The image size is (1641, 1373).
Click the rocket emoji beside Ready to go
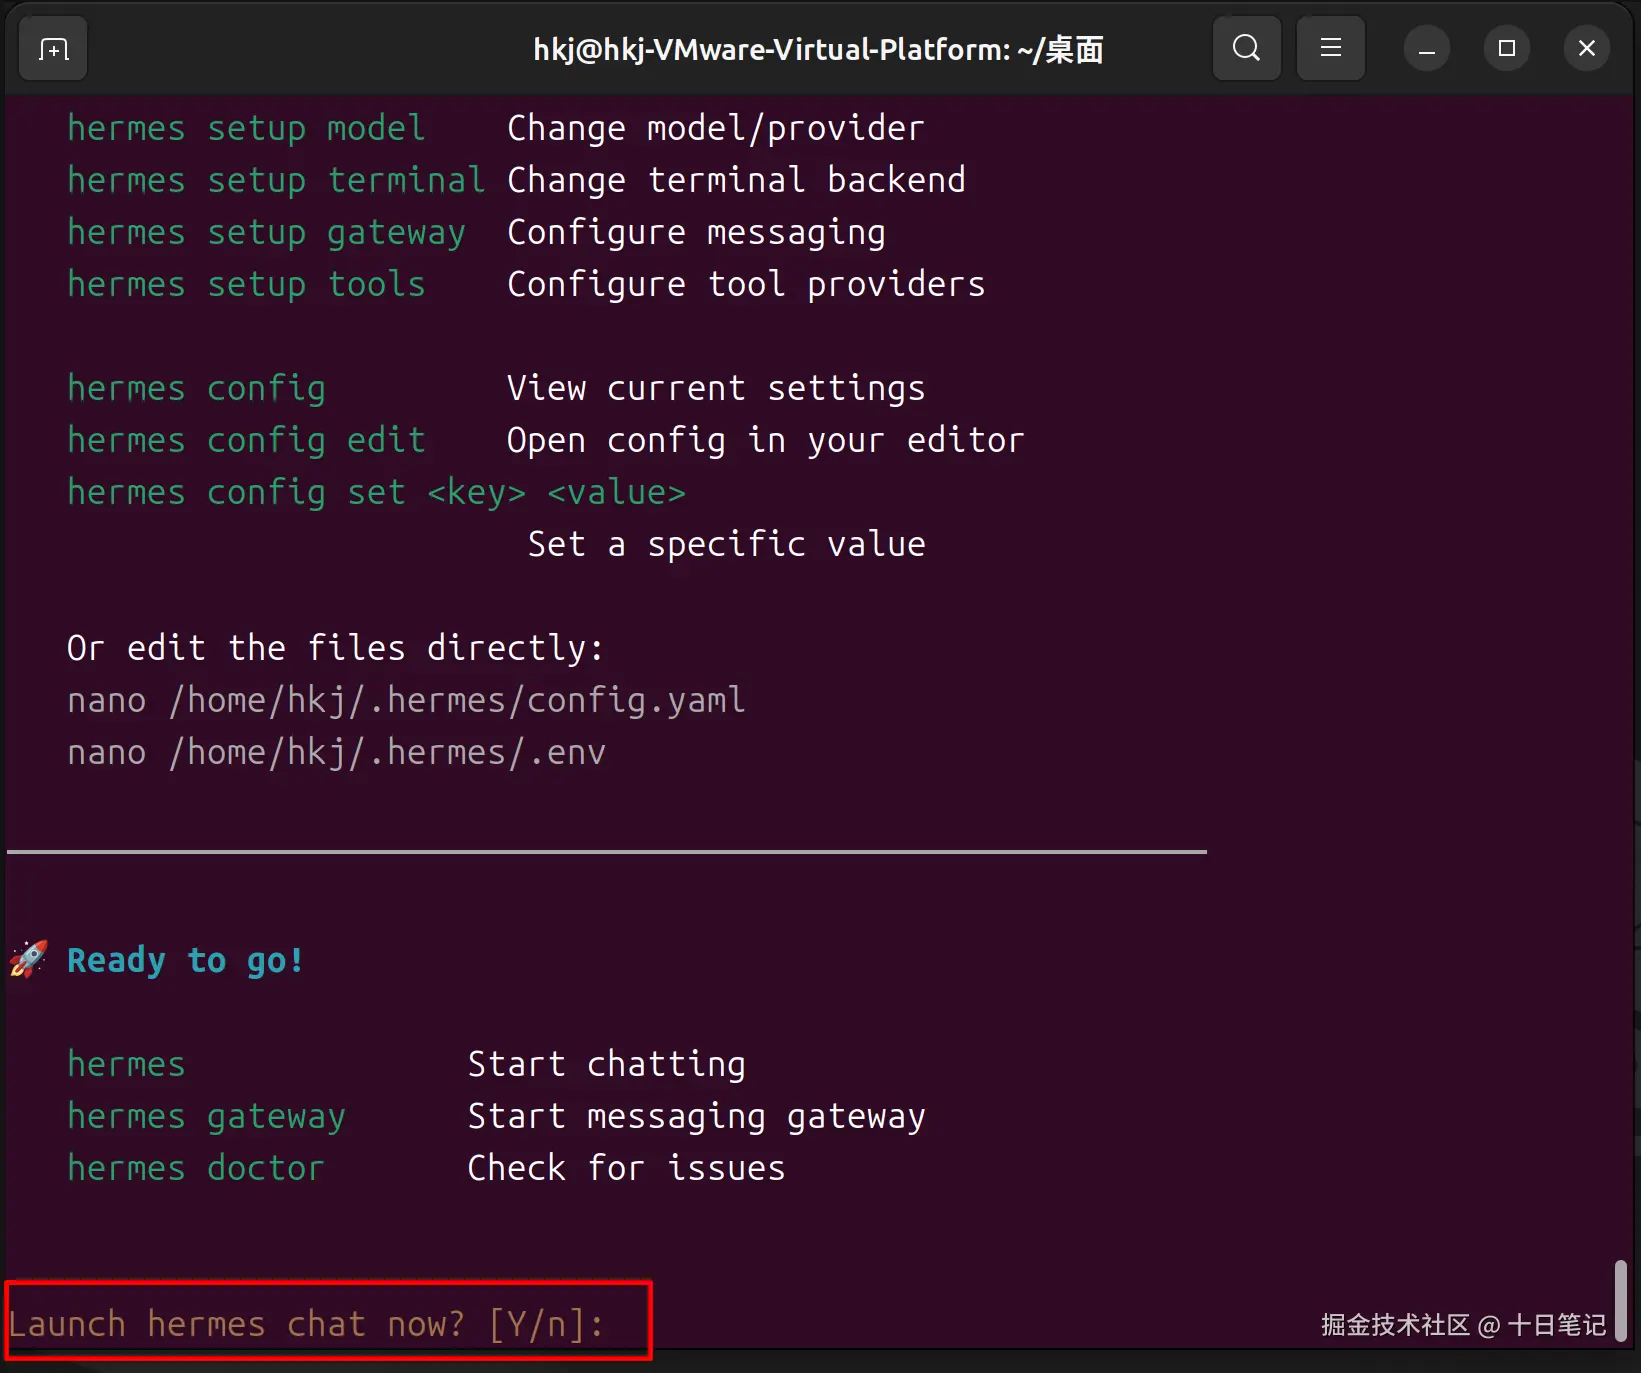click(29, 959)
